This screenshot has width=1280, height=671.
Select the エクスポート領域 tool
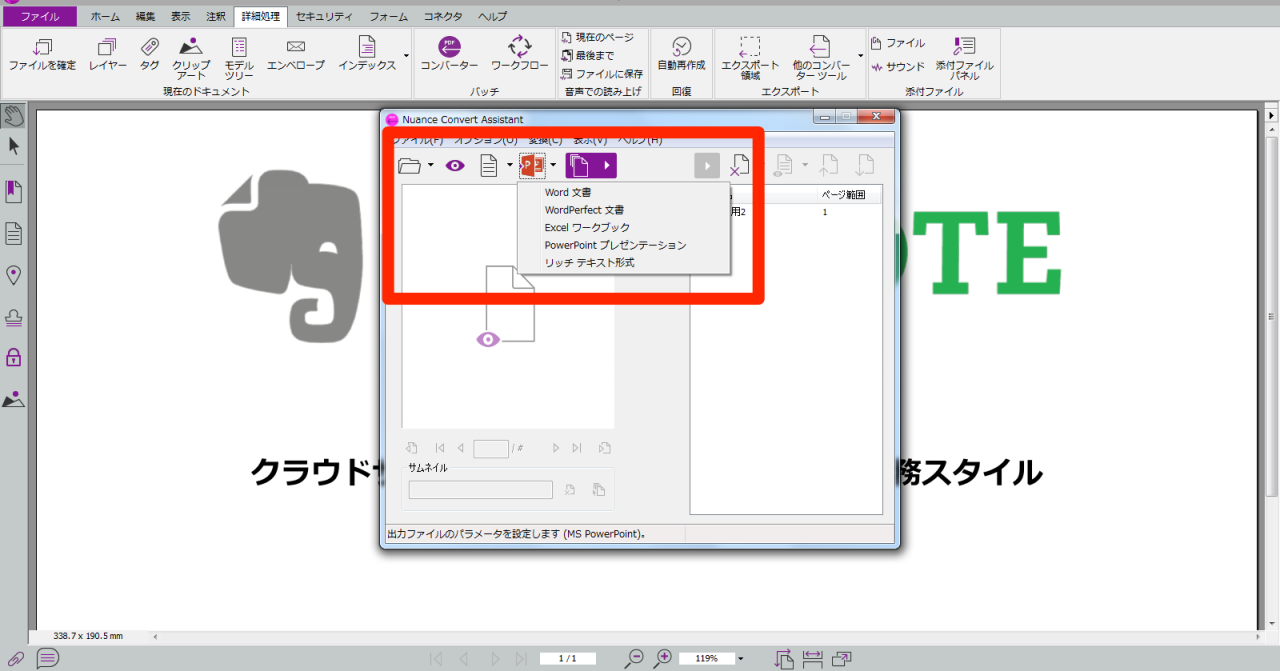[x=750, y=59]
